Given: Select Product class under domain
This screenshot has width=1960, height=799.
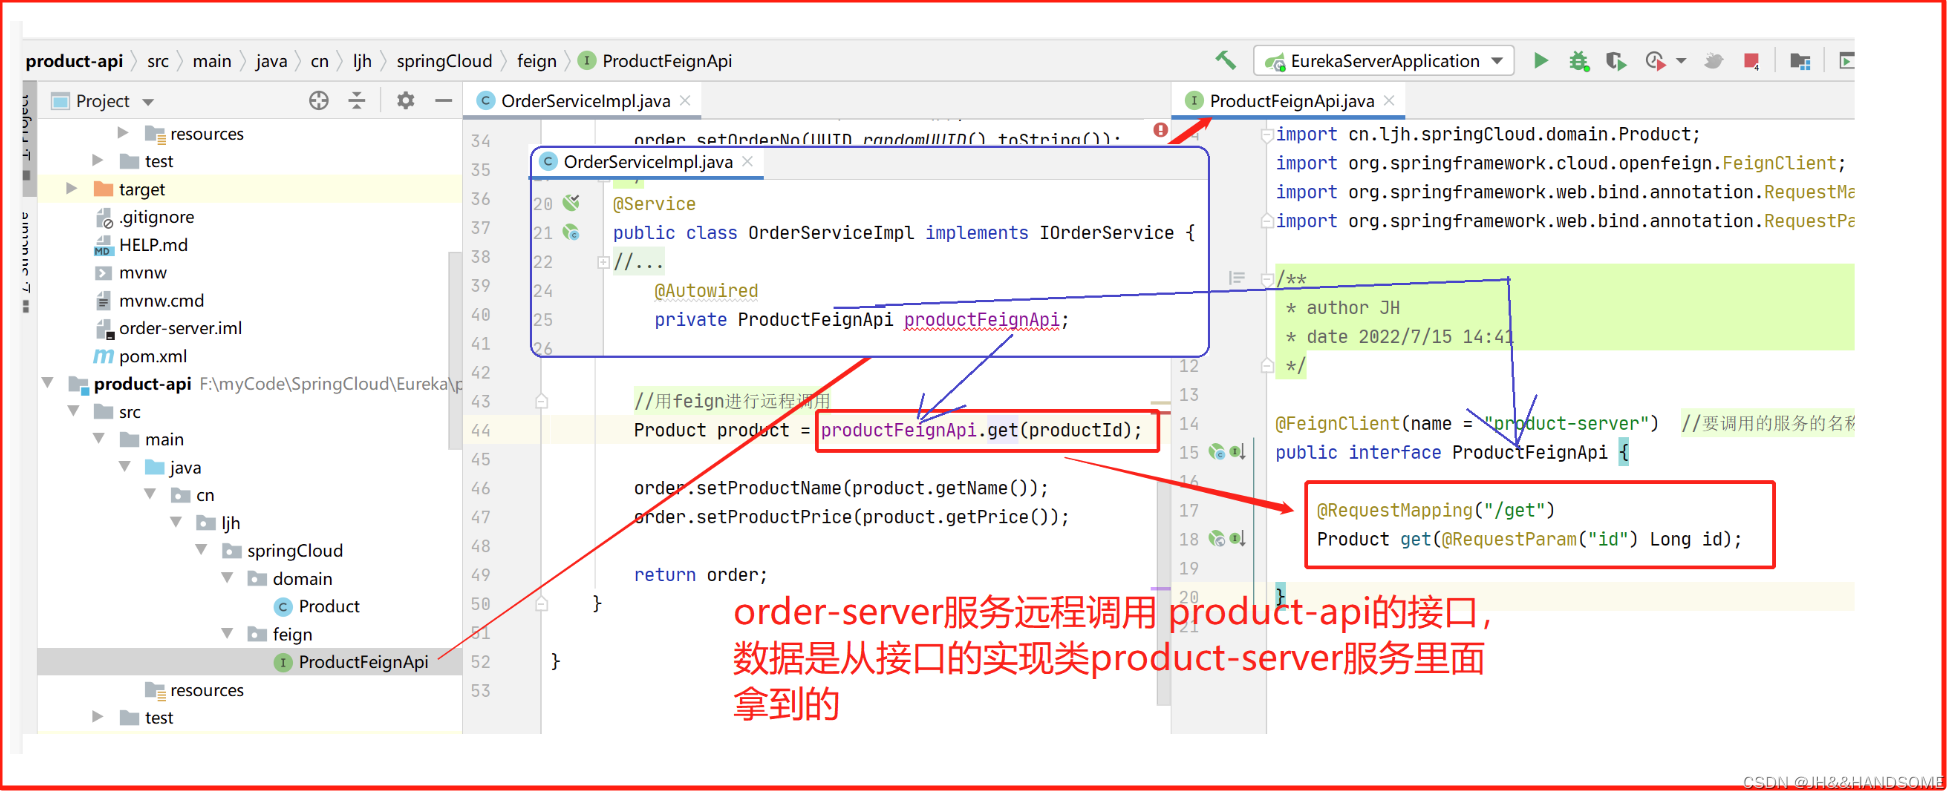Looking at the screenshot, I should coord(329,606).
